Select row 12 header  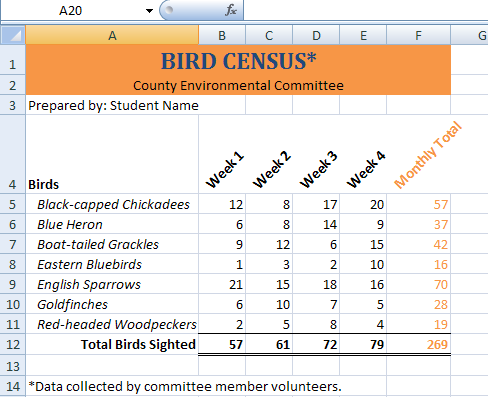pyautogui.click(x=13, y=345)
